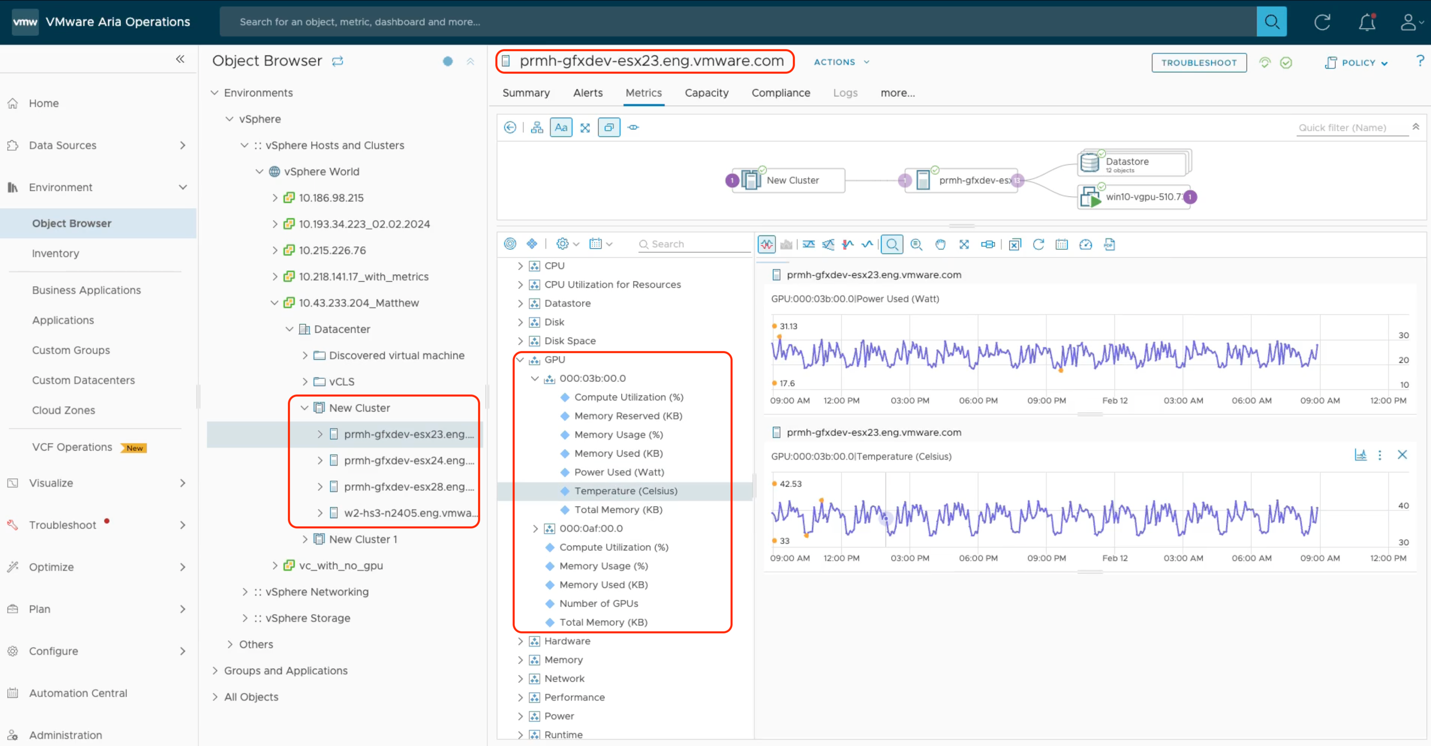
Task: Click the blue diamond metrics icon
Action: click(532, 244)
